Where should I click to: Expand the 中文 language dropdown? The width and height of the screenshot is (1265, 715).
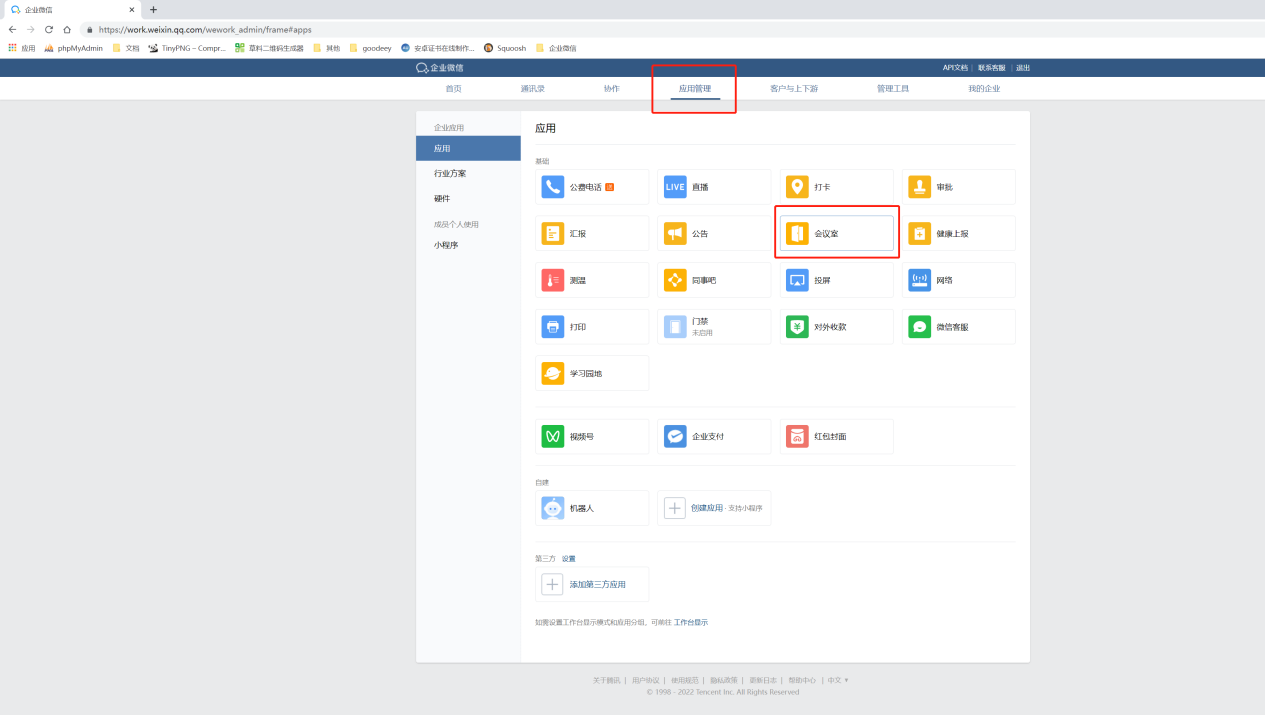pyautogui.click(x=838, y=680)
